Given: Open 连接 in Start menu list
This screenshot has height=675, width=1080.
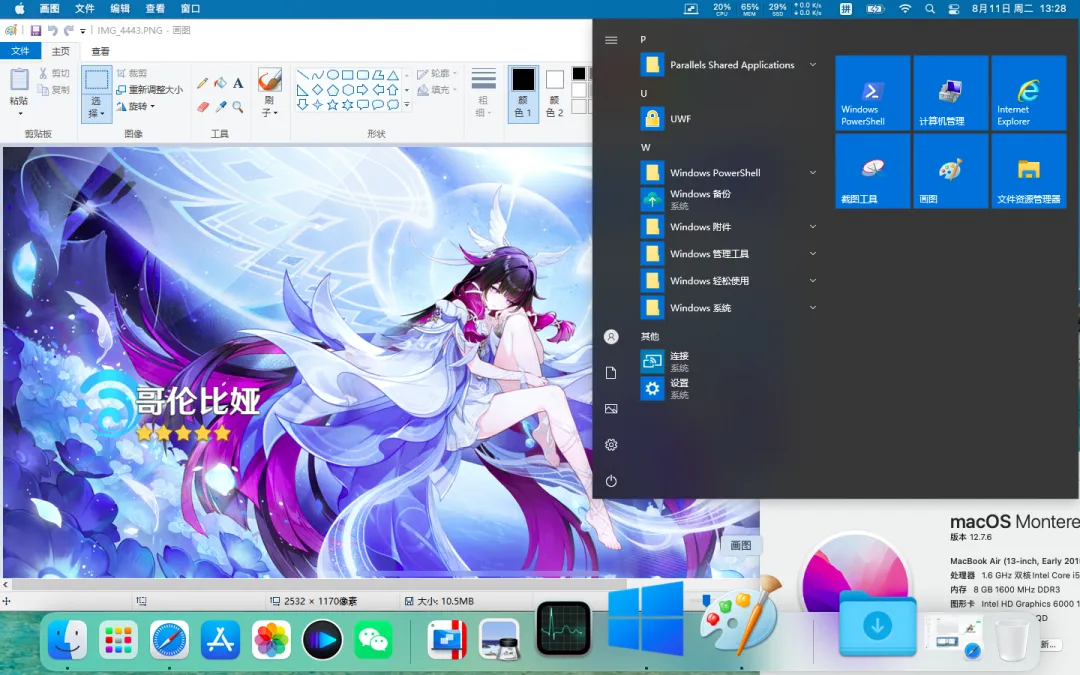Looking at the screenshot, I should 730,362.
